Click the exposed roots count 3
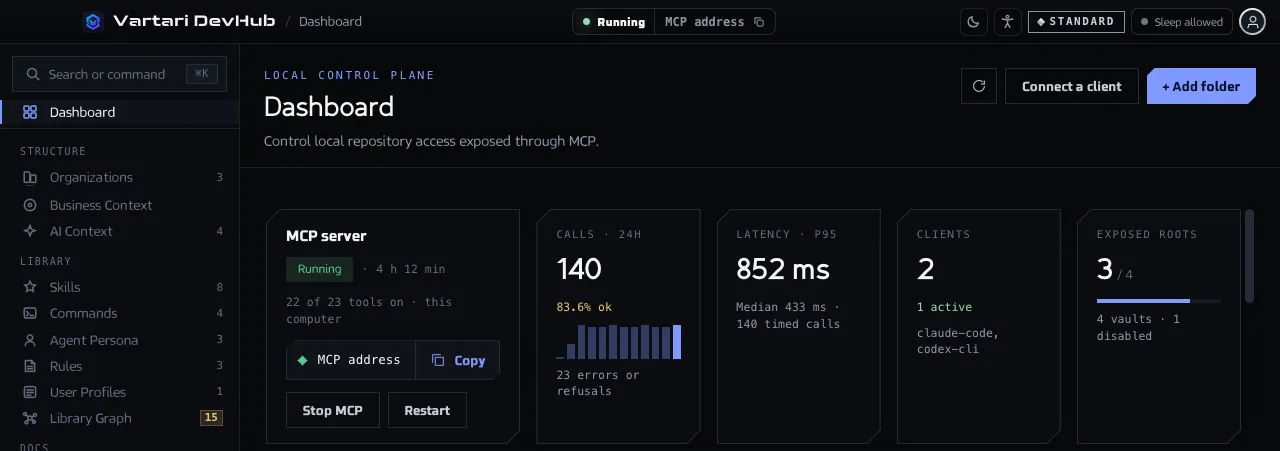Screen dimensions: 1280x451 [x=1105, y=269]
